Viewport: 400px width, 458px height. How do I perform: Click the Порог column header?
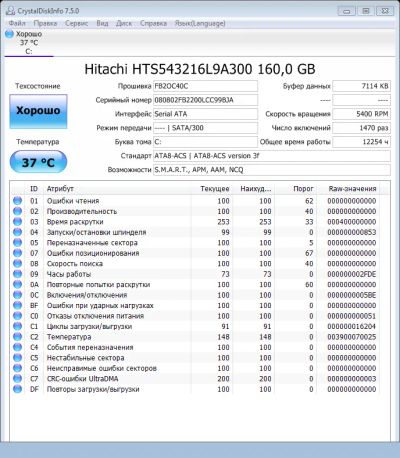(295, 189)
